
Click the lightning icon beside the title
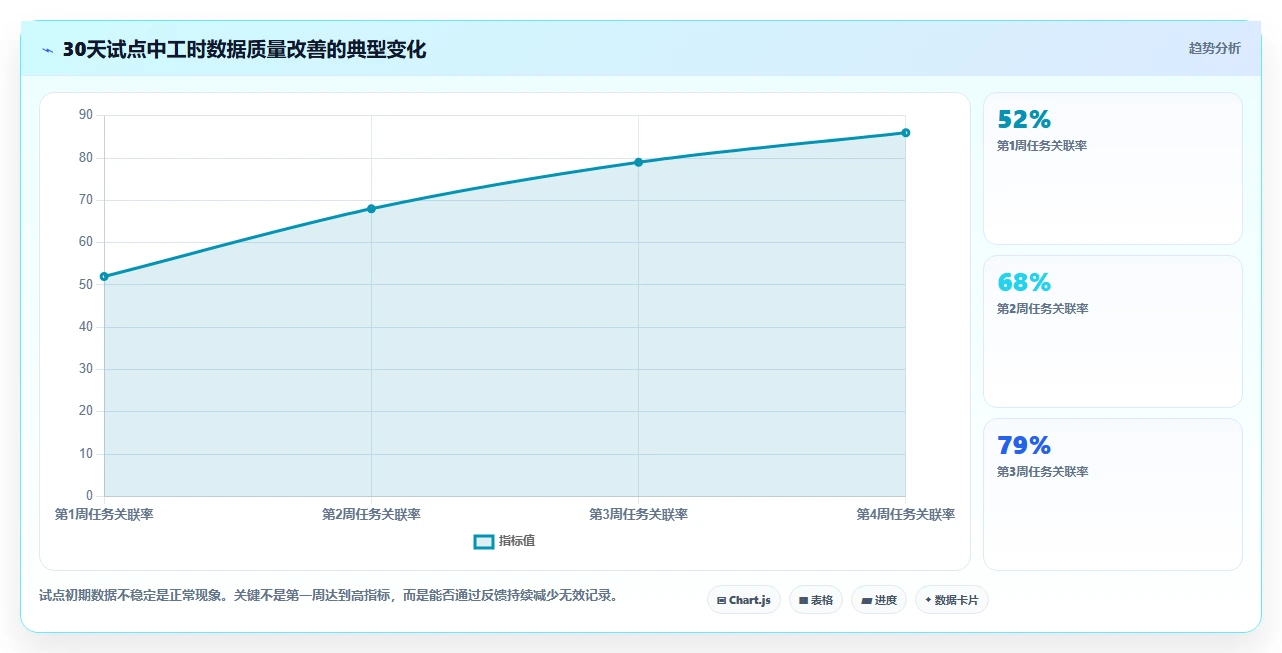[47, 50]
